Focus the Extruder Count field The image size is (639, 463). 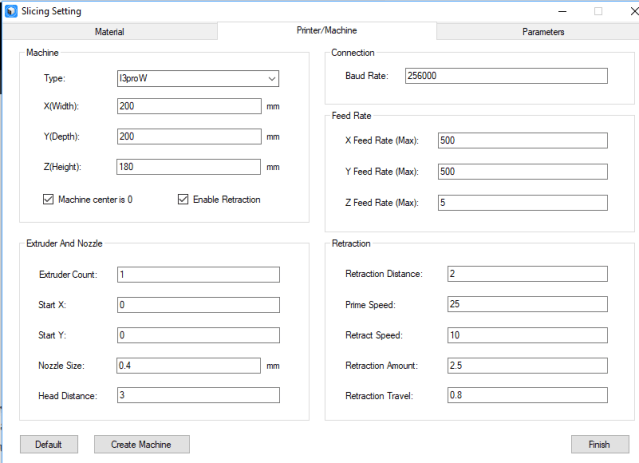(197, 275)
